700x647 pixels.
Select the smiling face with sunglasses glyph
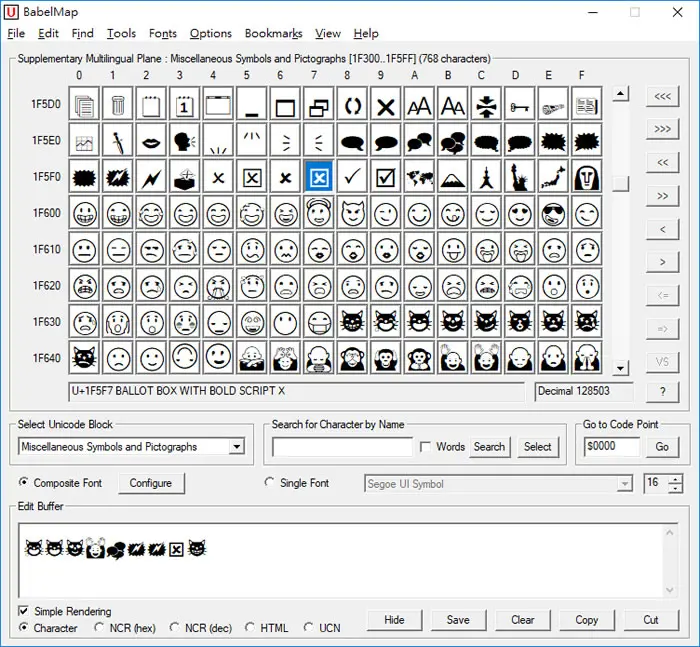point(554,213)
